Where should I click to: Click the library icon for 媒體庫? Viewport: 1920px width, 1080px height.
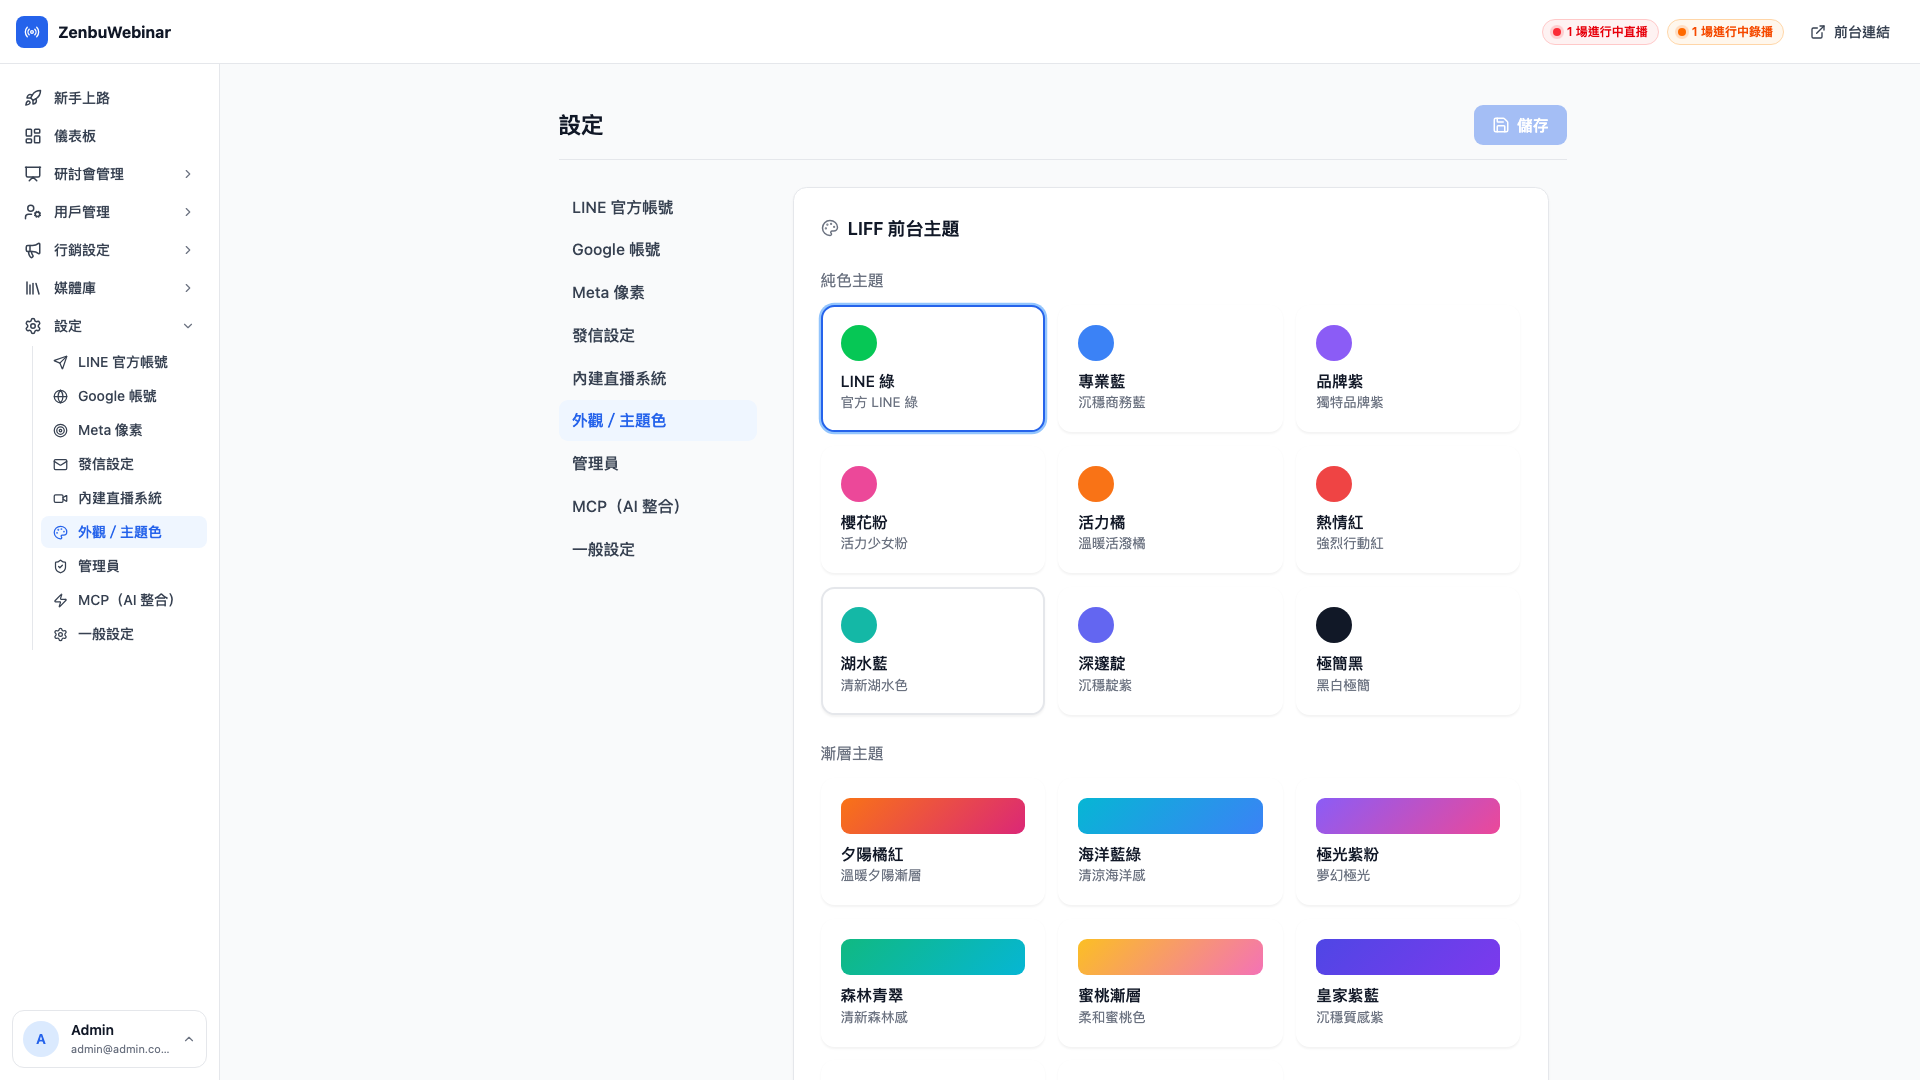33,288
